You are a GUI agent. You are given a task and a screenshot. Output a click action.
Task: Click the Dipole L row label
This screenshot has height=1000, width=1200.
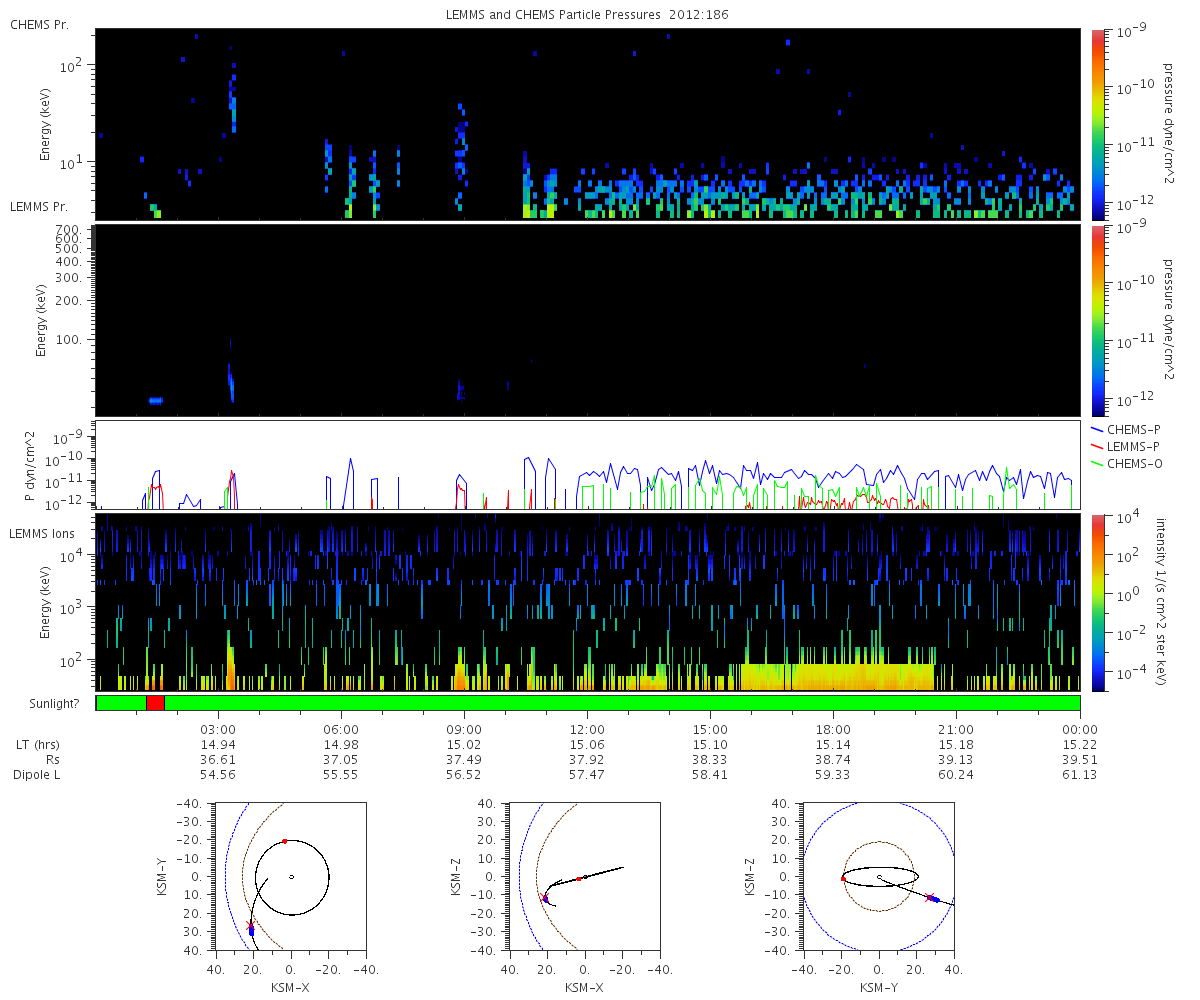pyautogui.click(x=40, y=775)
